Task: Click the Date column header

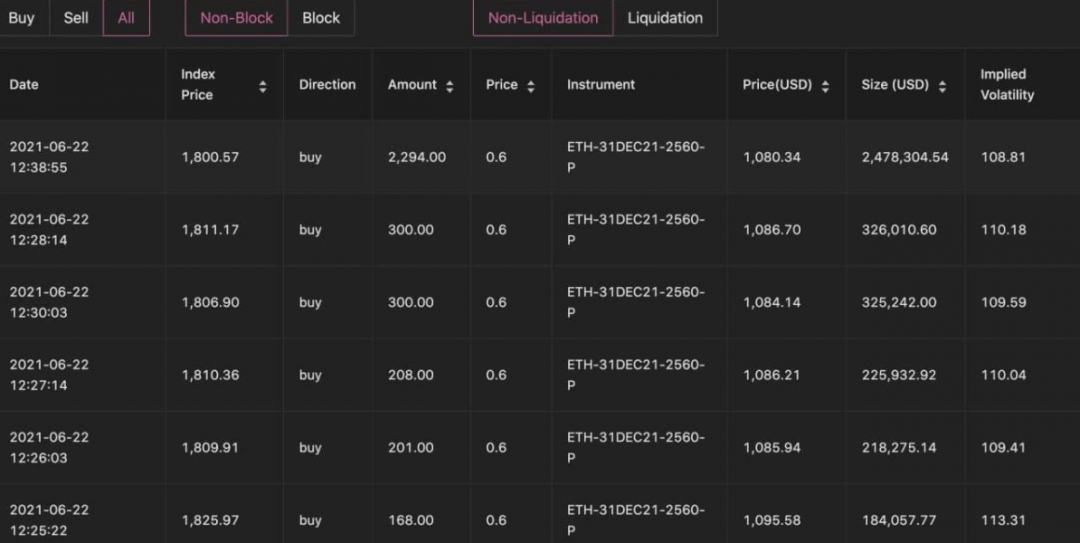Action: click(24, 85)
